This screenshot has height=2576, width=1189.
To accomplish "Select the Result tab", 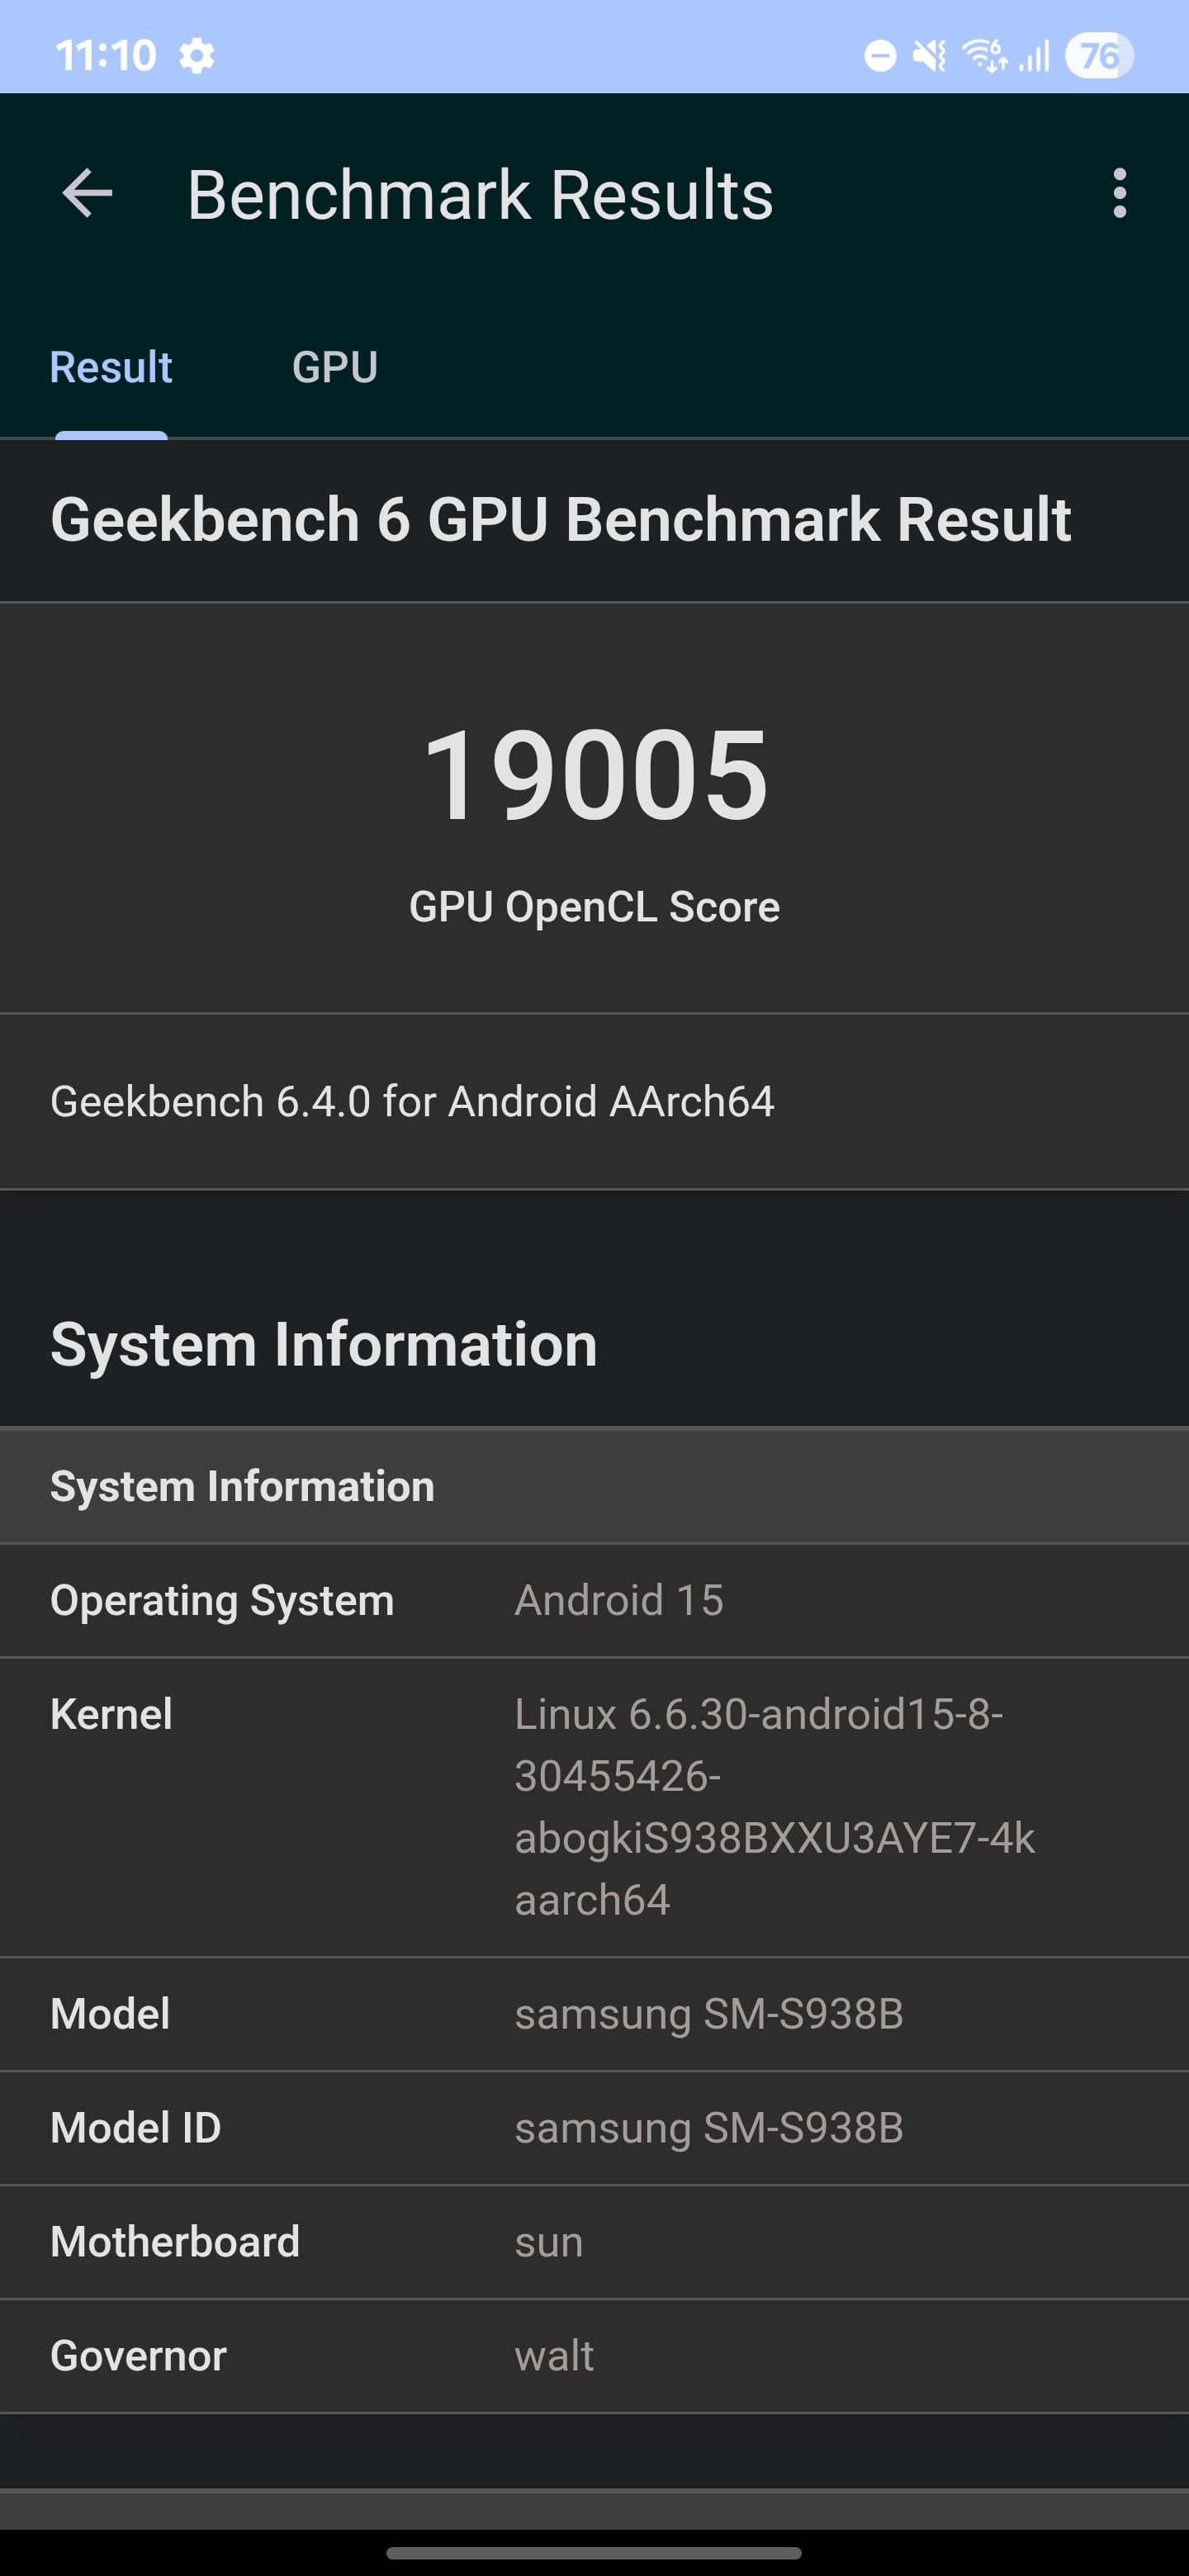I will pos(111,367).
